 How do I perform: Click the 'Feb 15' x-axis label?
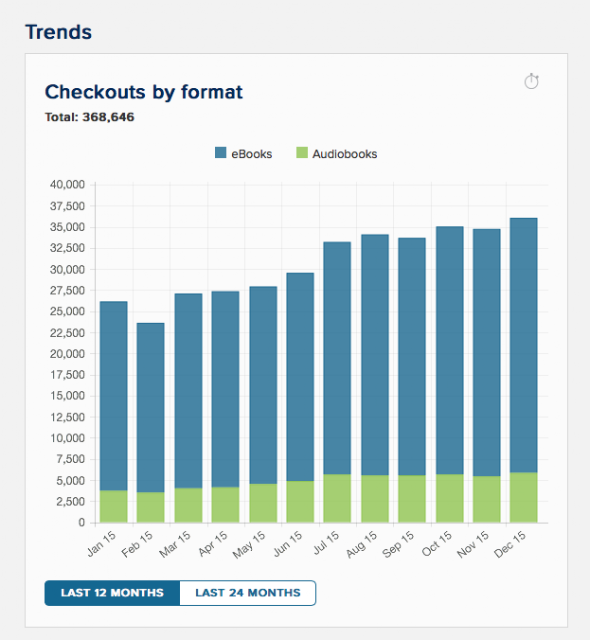137,544
